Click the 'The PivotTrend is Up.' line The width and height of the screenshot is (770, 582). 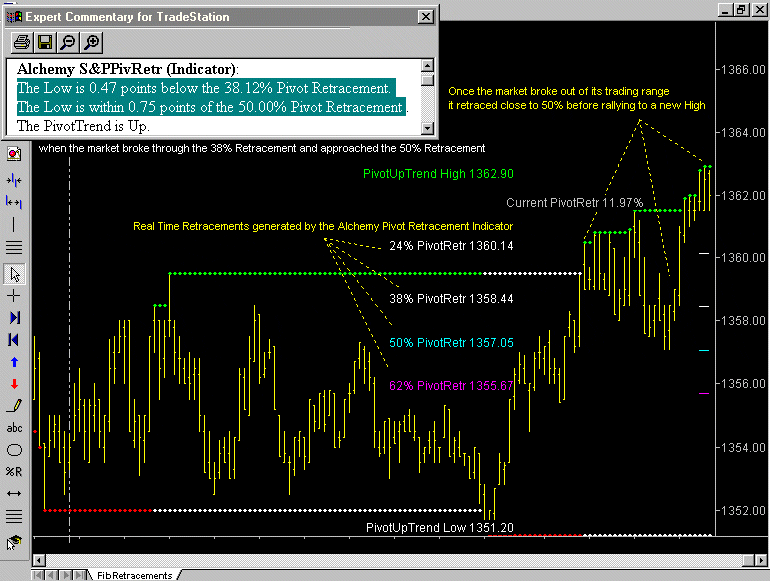click(83, 126)
